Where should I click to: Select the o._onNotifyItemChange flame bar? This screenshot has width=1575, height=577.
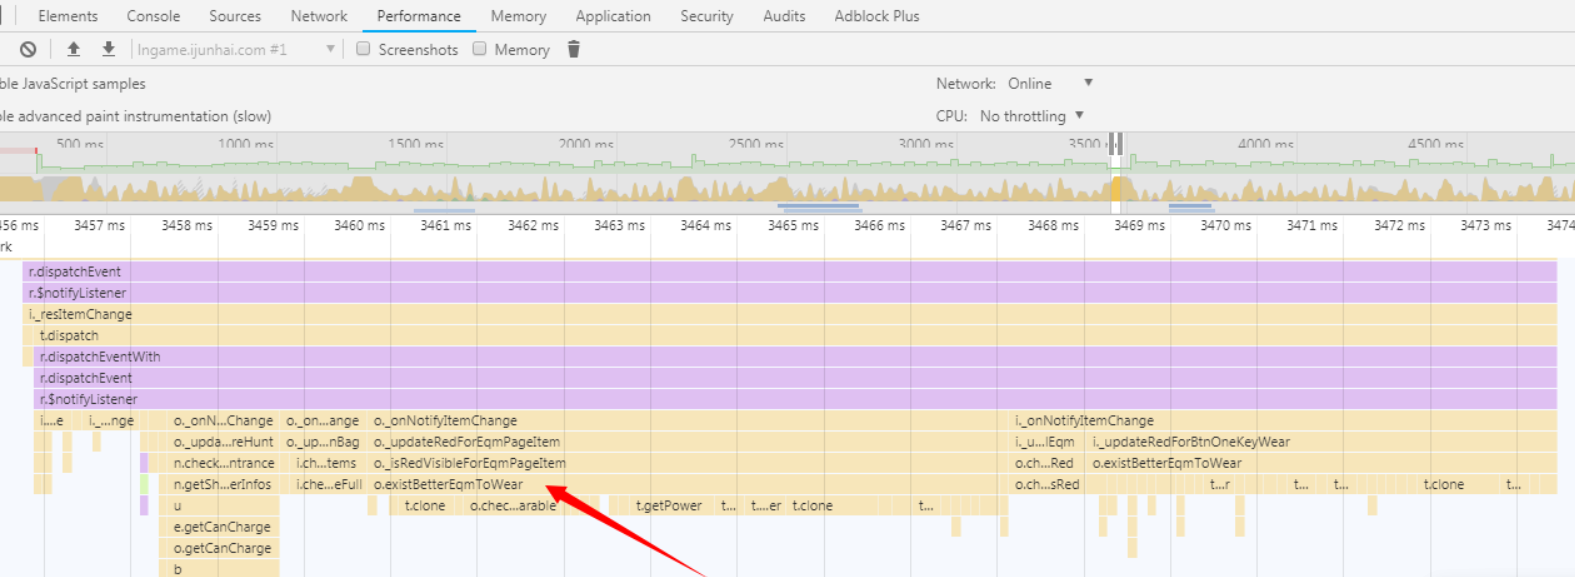click(688, 420)
